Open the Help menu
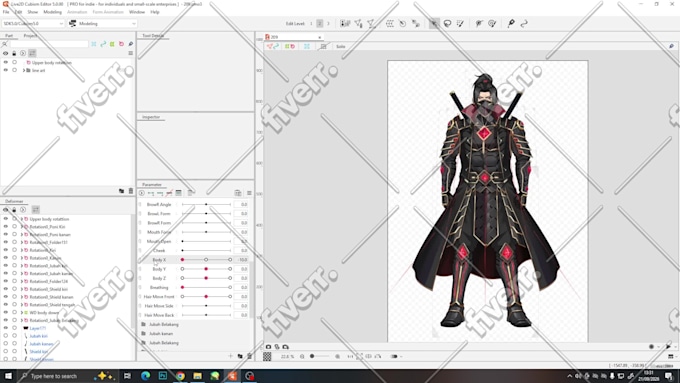Screen dimensions: 680x383 click(x=155, y=12)
